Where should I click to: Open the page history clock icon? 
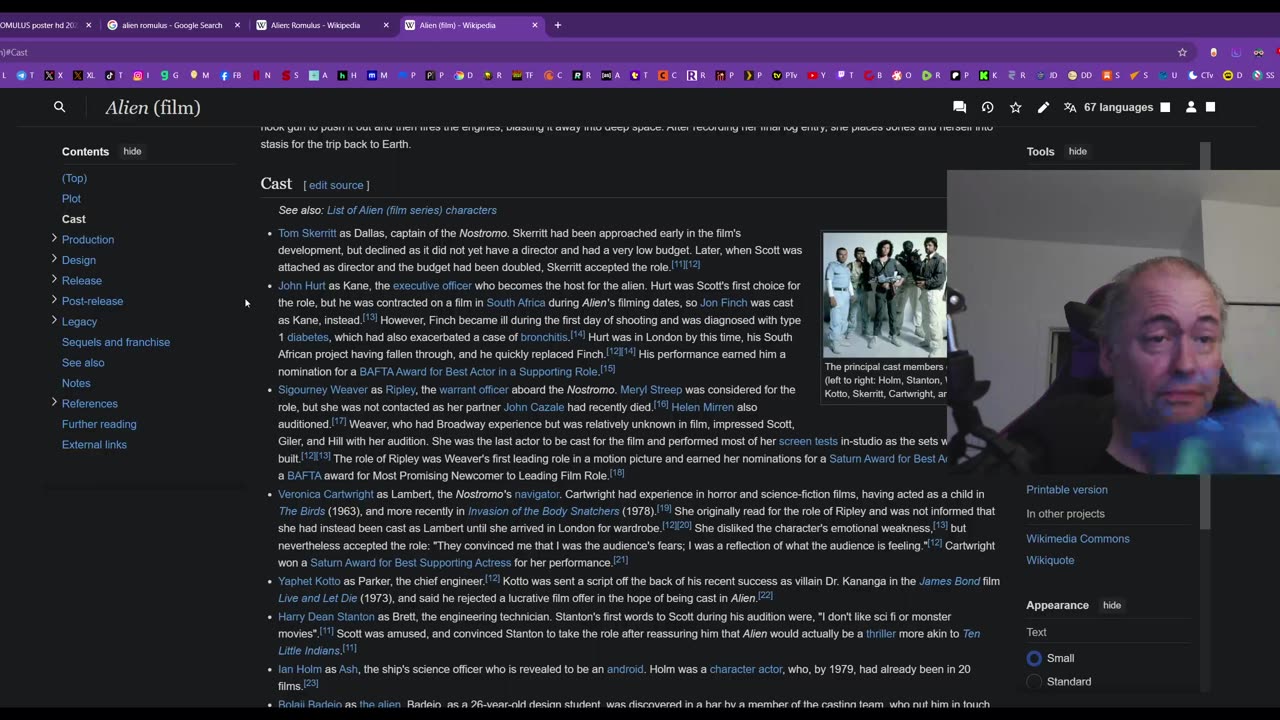987,107
